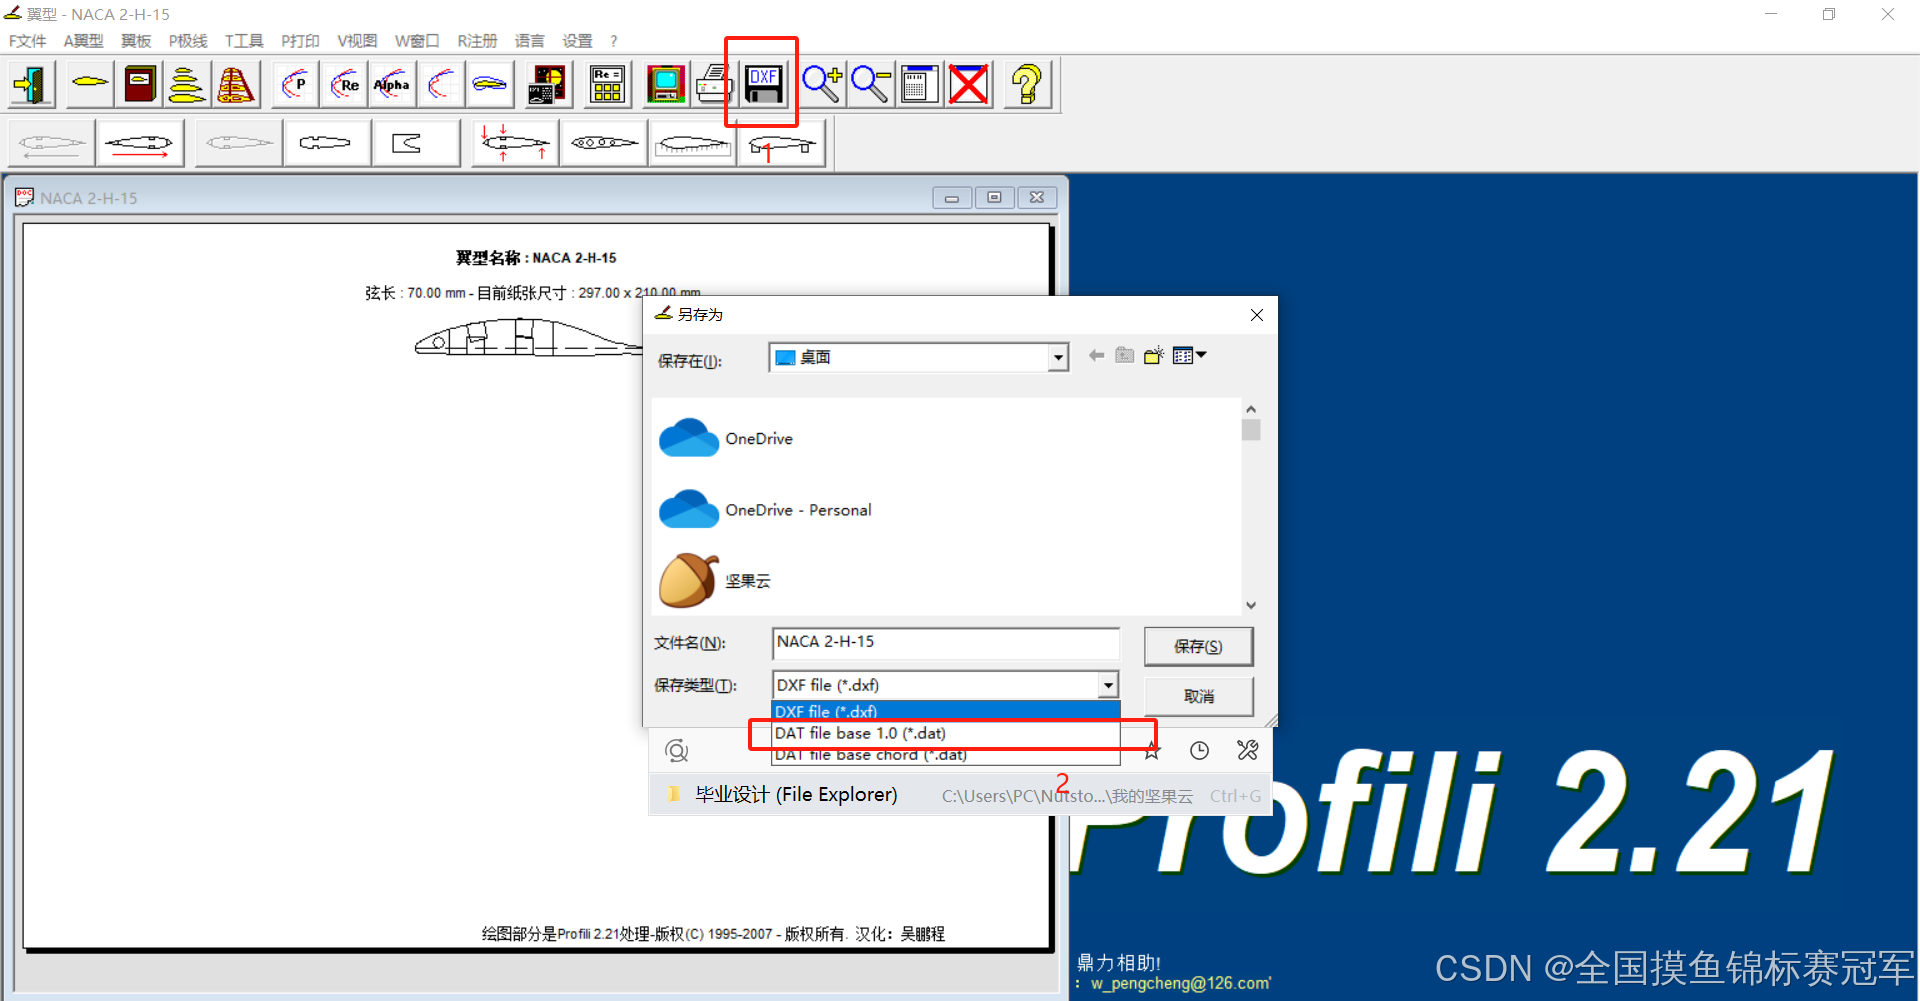Viewport: 1920px width, 1001px height.
Task: Open the yellow single airfoil tool
Action: point(90,84)
